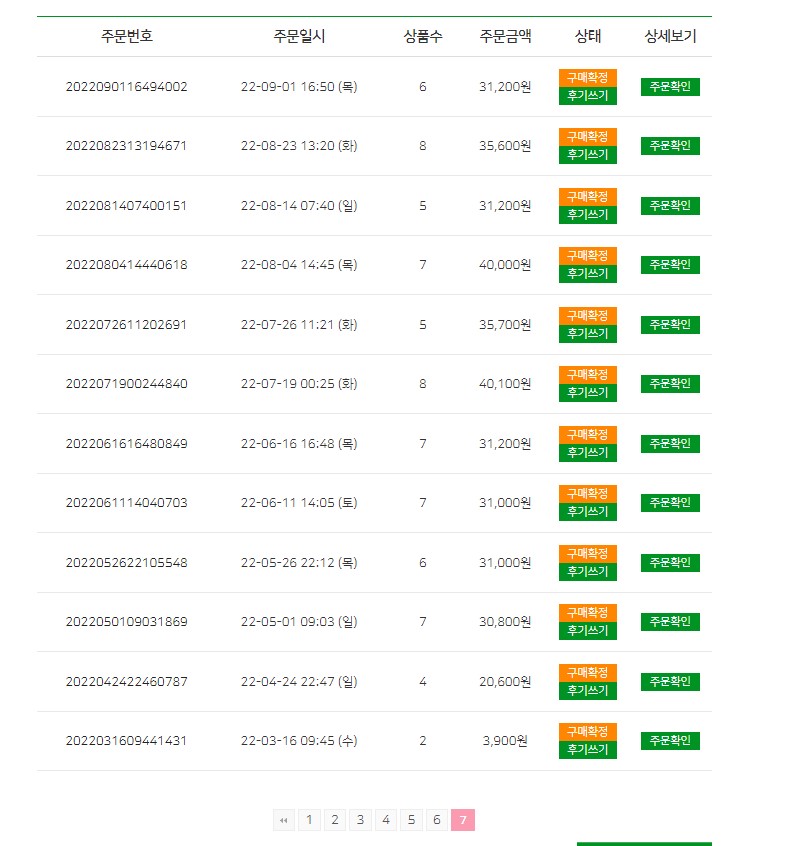The height and width of the screenshot is (846, 809).
Task: Go to pagination page 3
Action: [x=361, y=820]
